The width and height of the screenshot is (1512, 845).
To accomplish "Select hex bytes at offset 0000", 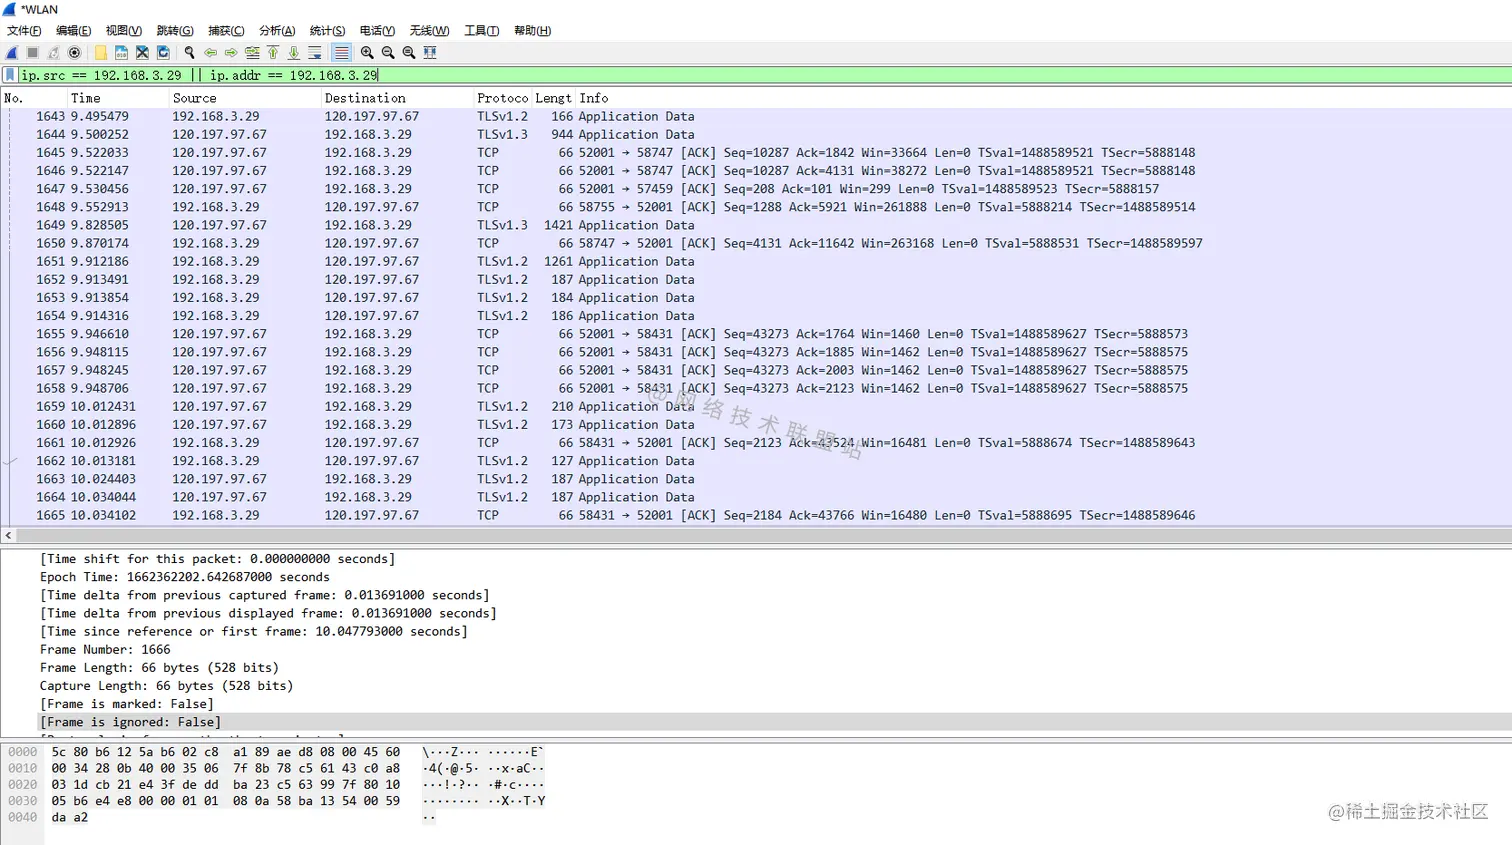I will 225,752.
